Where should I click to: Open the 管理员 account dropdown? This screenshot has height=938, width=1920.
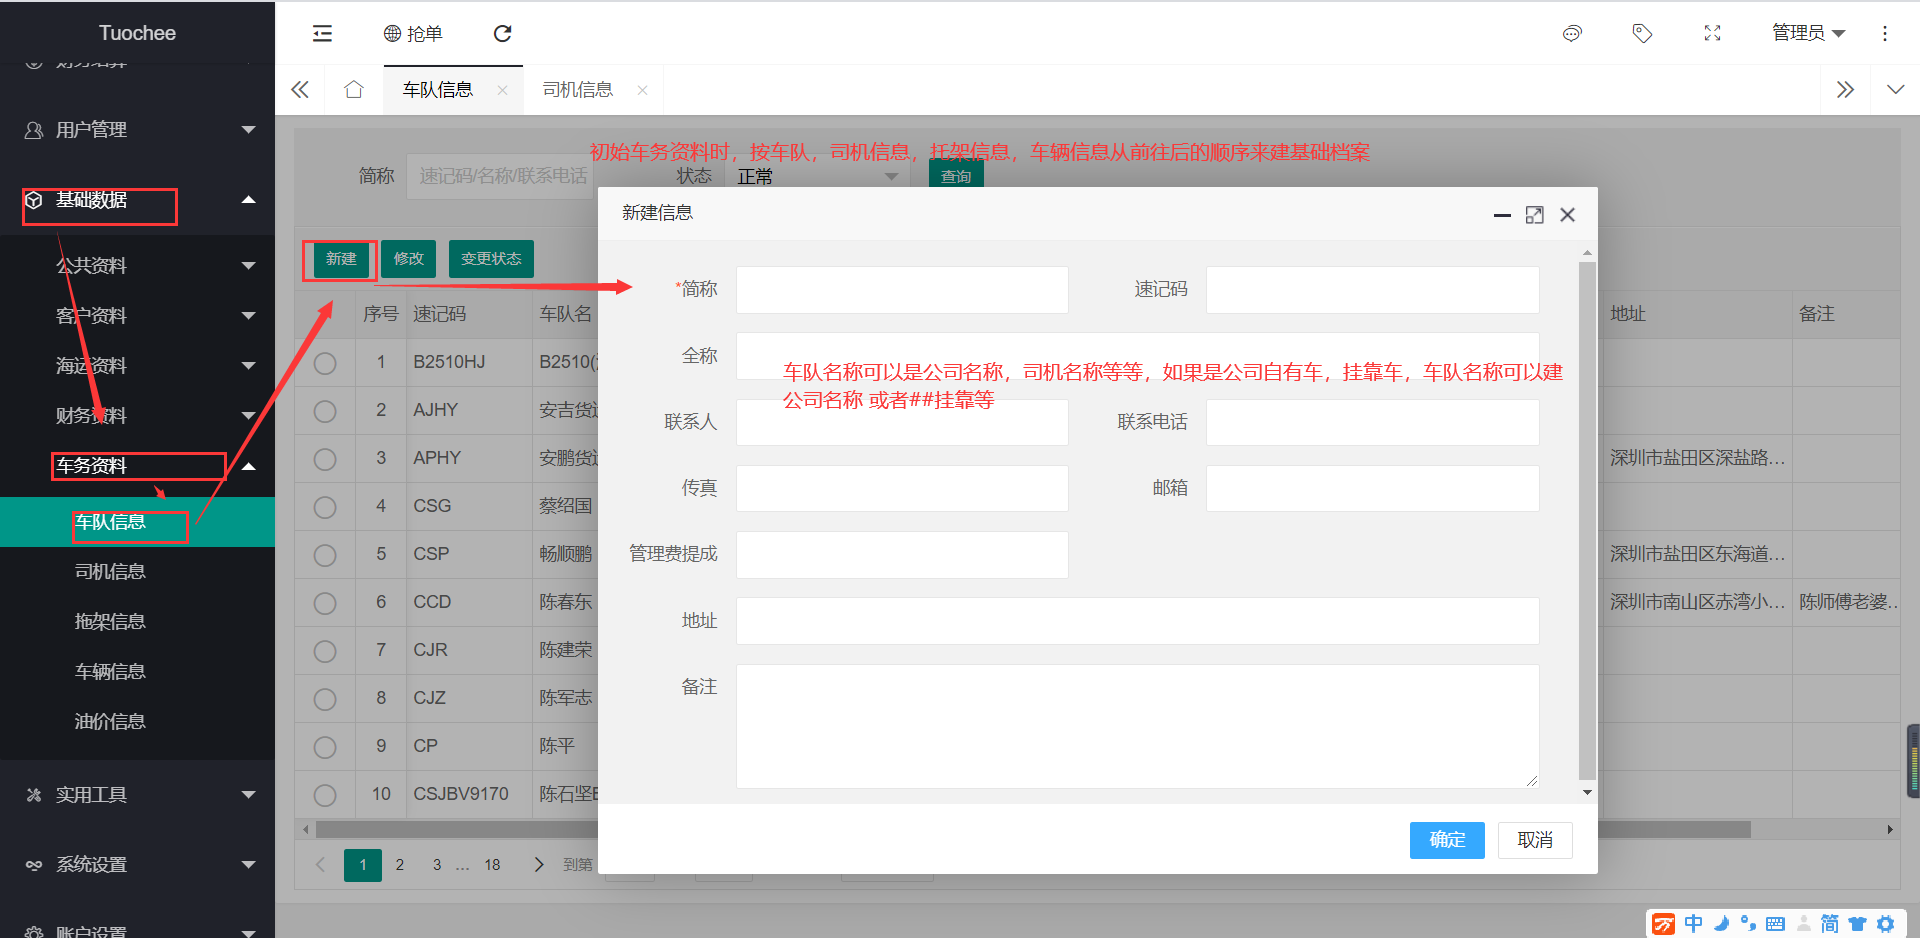(1808, 33)
